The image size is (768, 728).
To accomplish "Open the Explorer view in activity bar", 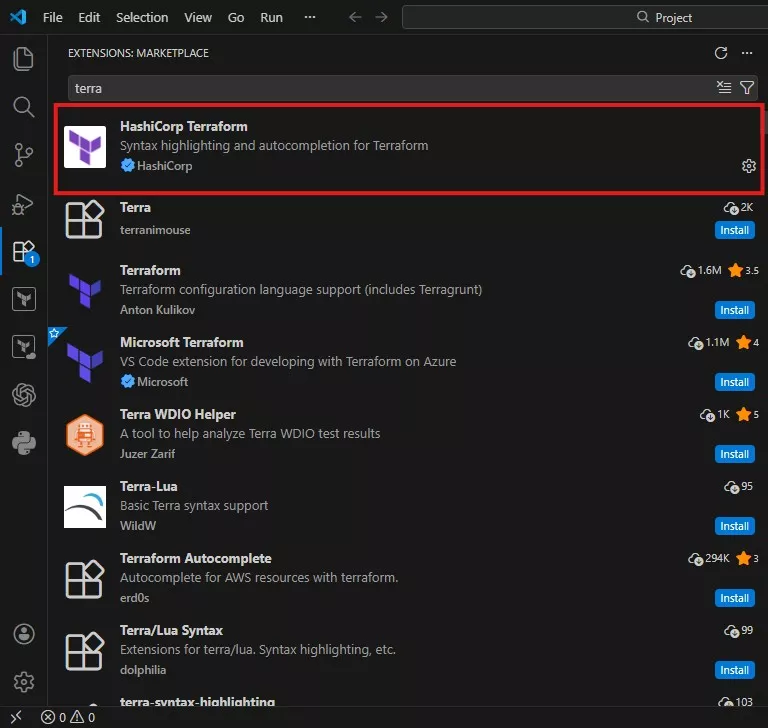I will click(x=24, y=59).
